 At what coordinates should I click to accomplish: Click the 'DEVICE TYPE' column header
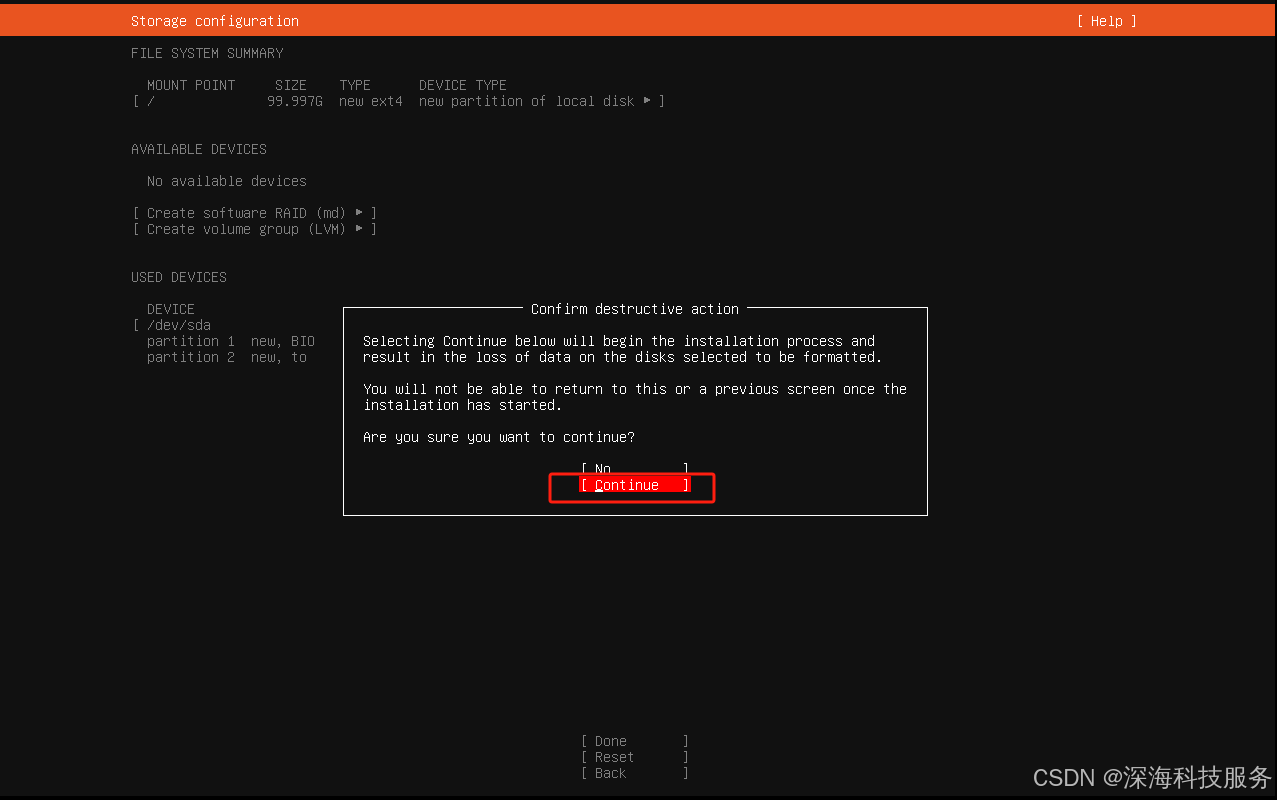pyautogui.click(x=463, y=85)
